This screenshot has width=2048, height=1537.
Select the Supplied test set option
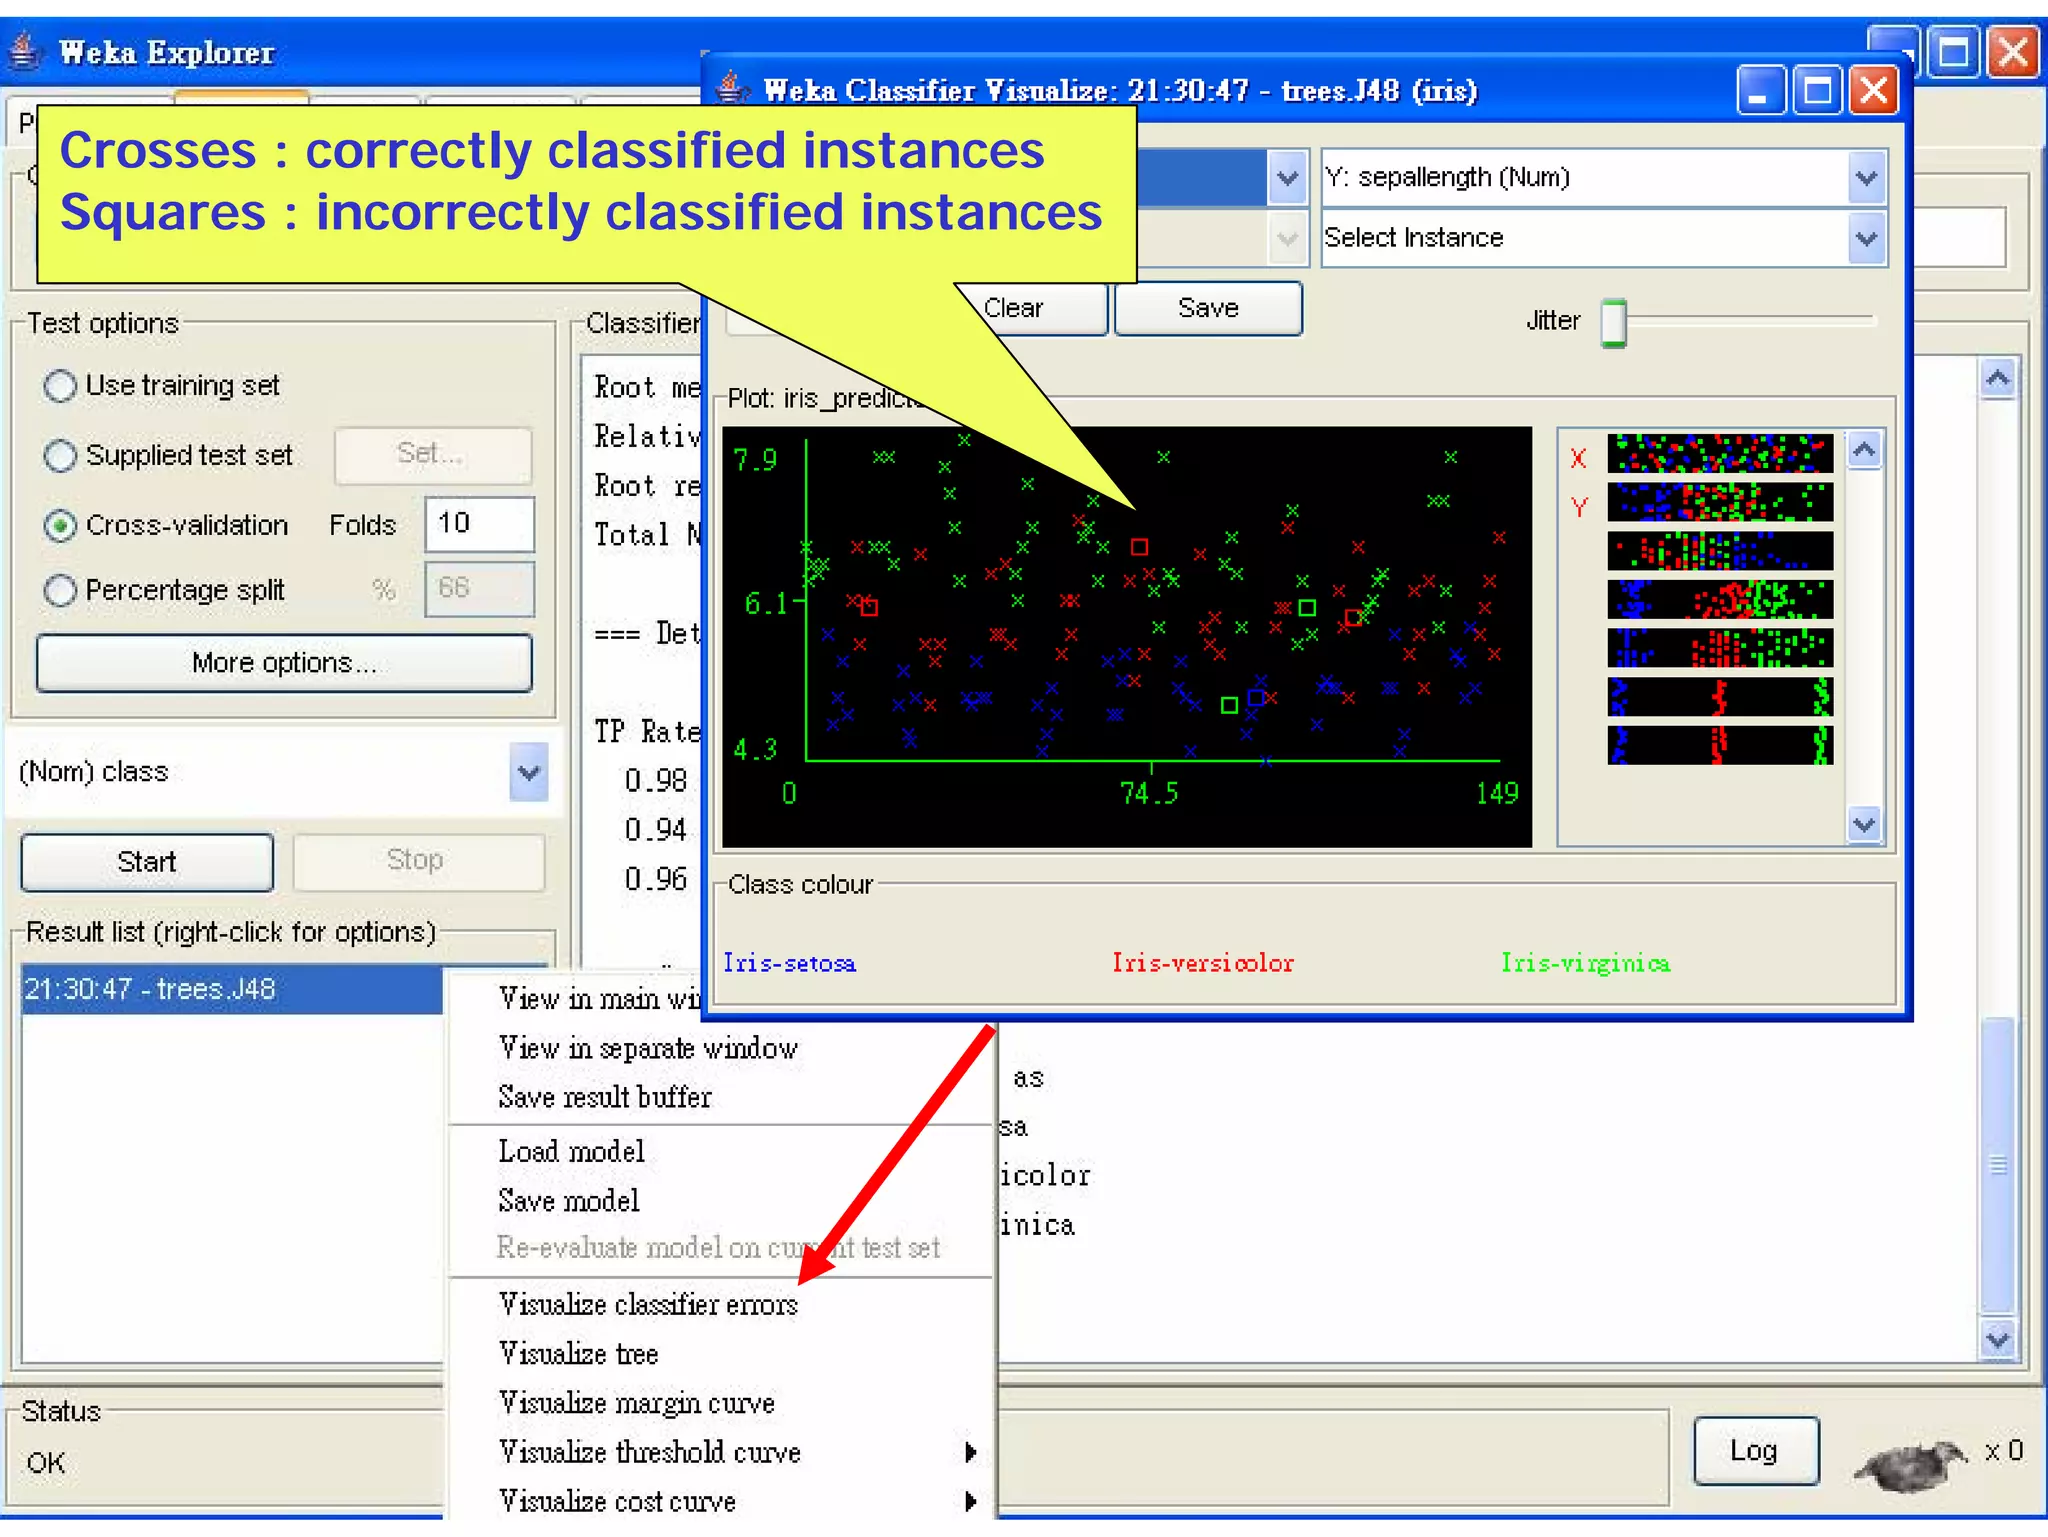[61, 456]
